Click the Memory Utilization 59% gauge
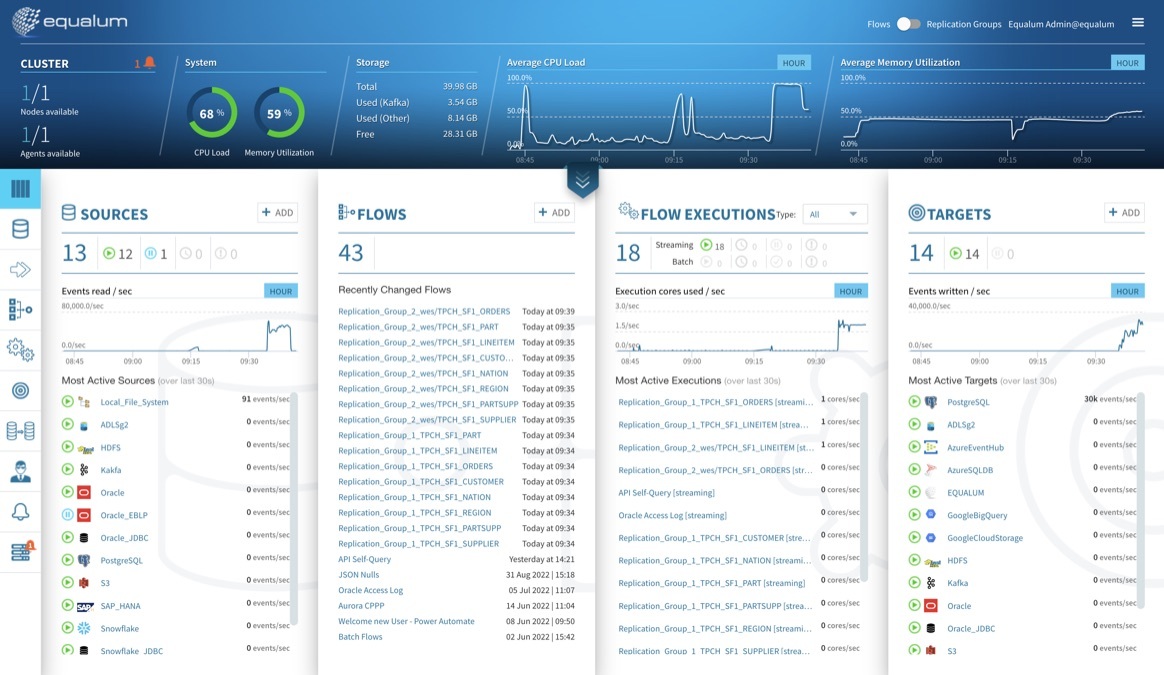This screenshot has width=1164, height=675. tap(279, 113)
